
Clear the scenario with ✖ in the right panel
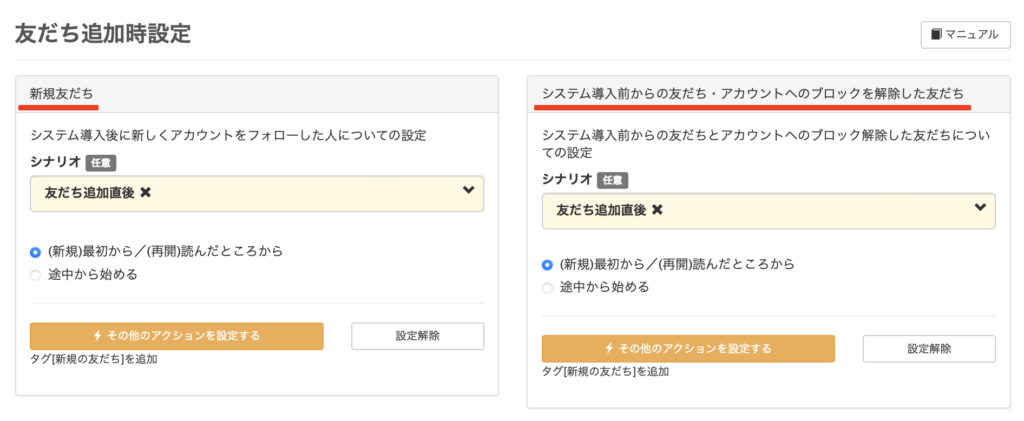657,210
